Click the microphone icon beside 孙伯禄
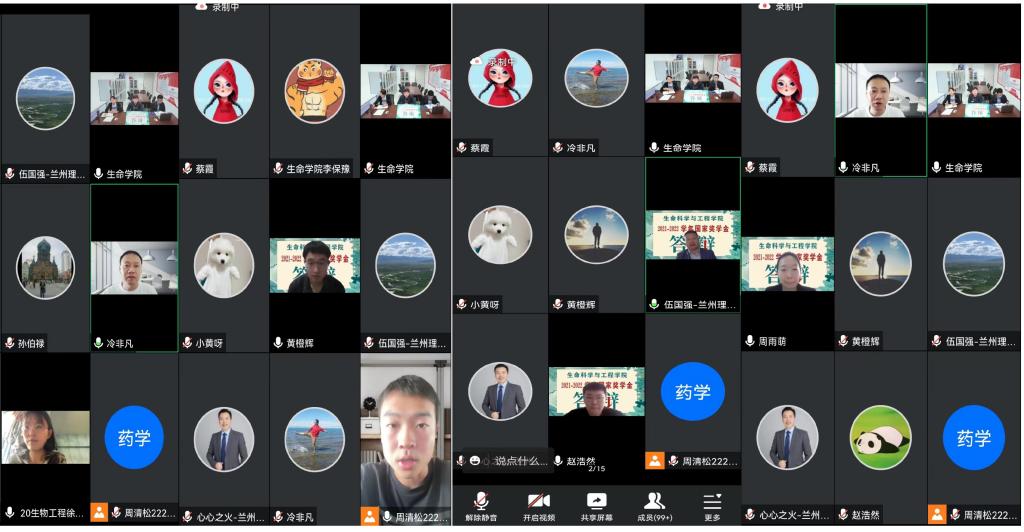 10,343
